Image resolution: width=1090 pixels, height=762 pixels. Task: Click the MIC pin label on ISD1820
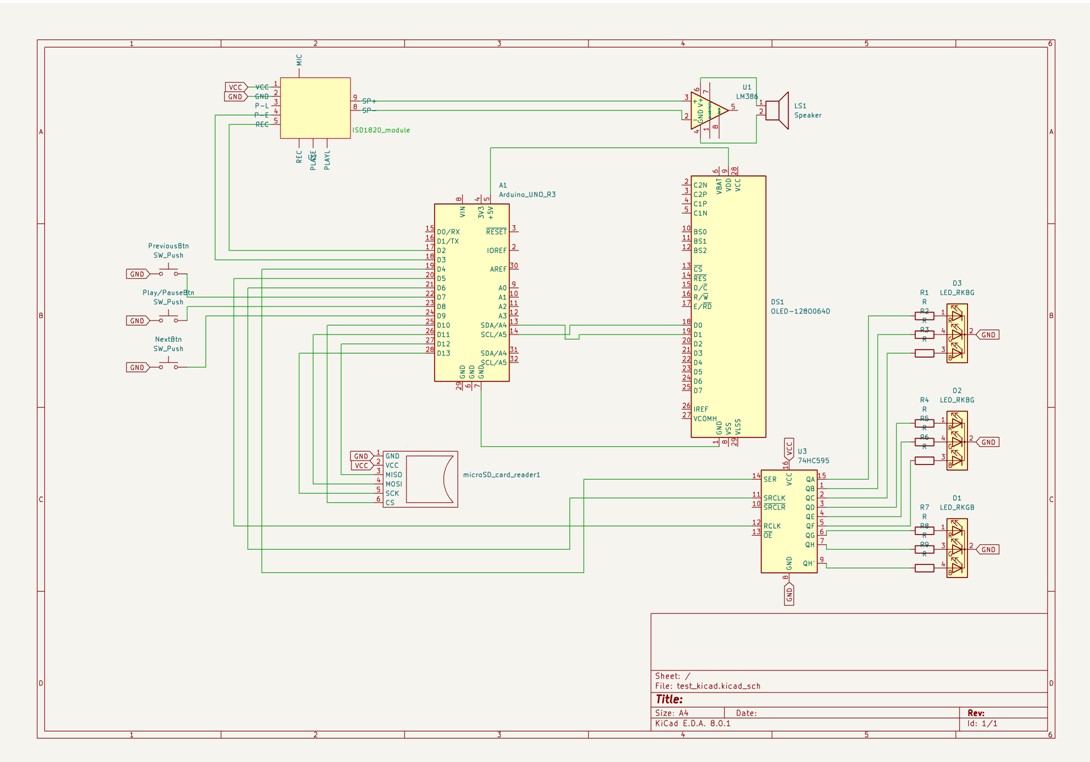pos(300,60)
